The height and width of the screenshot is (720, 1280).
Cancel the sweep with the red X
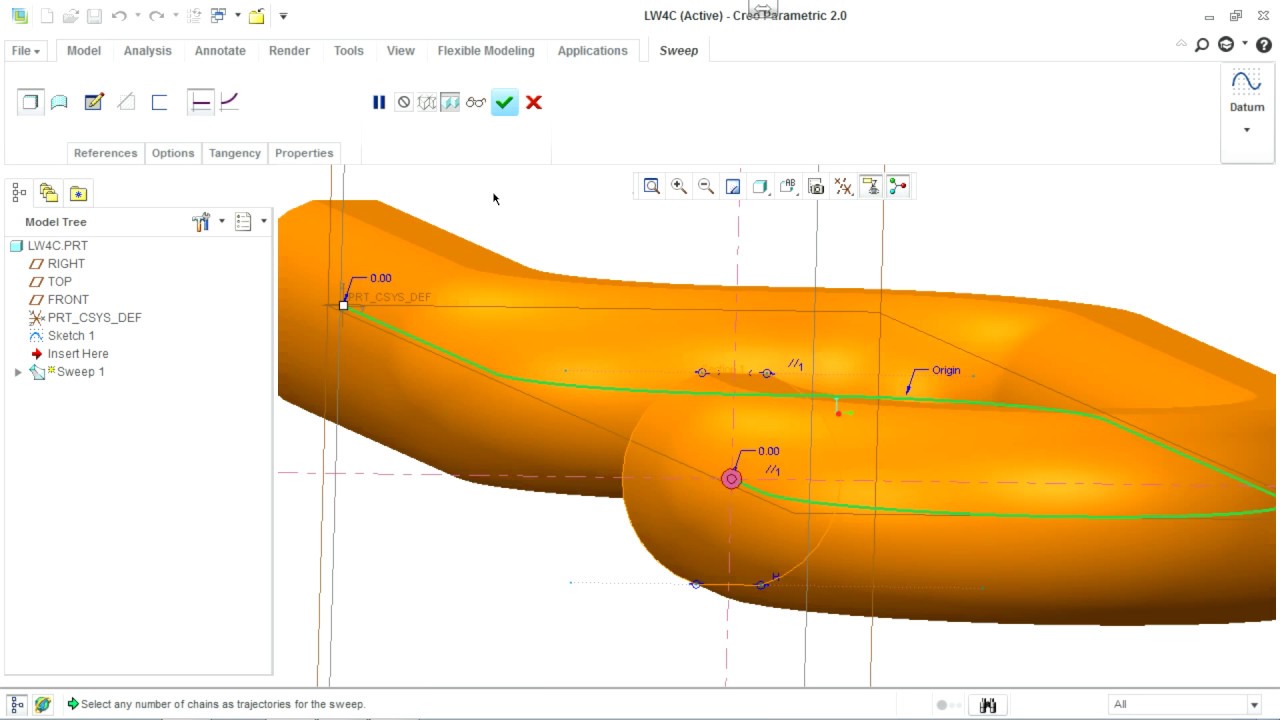(534, 102)
